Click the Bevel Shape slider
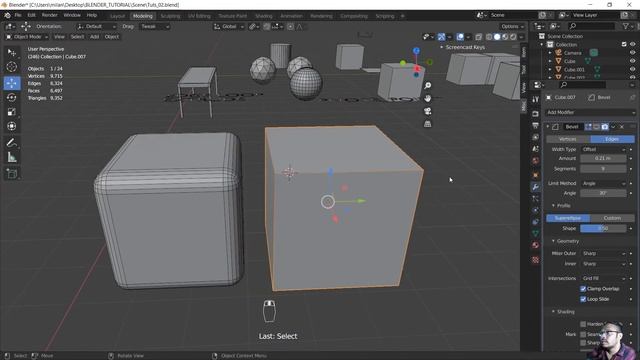 click(x=603, y=229)
